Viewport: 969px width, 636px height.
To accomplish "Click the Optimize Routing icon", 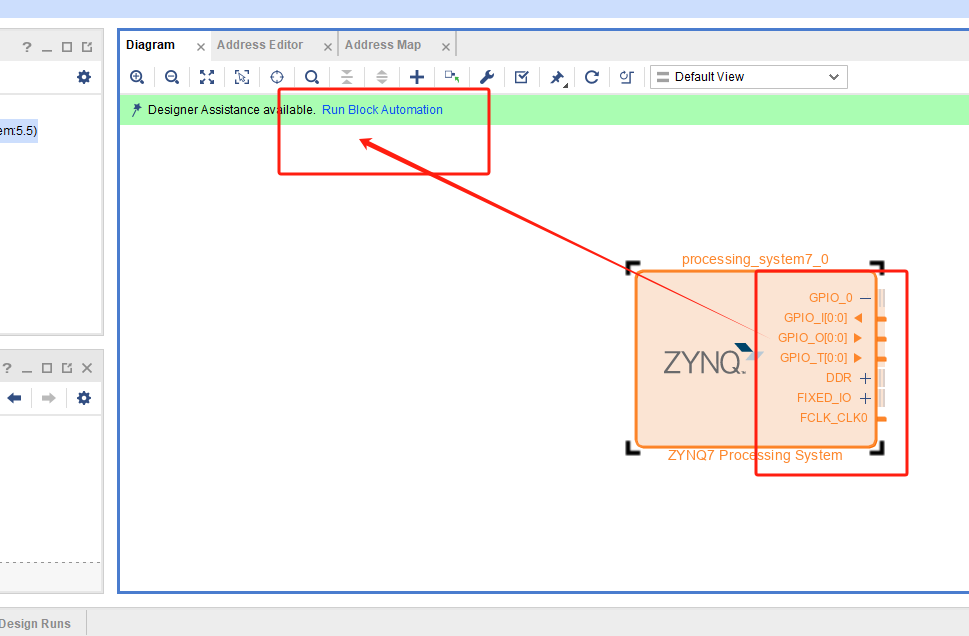I will pos(627,77).
